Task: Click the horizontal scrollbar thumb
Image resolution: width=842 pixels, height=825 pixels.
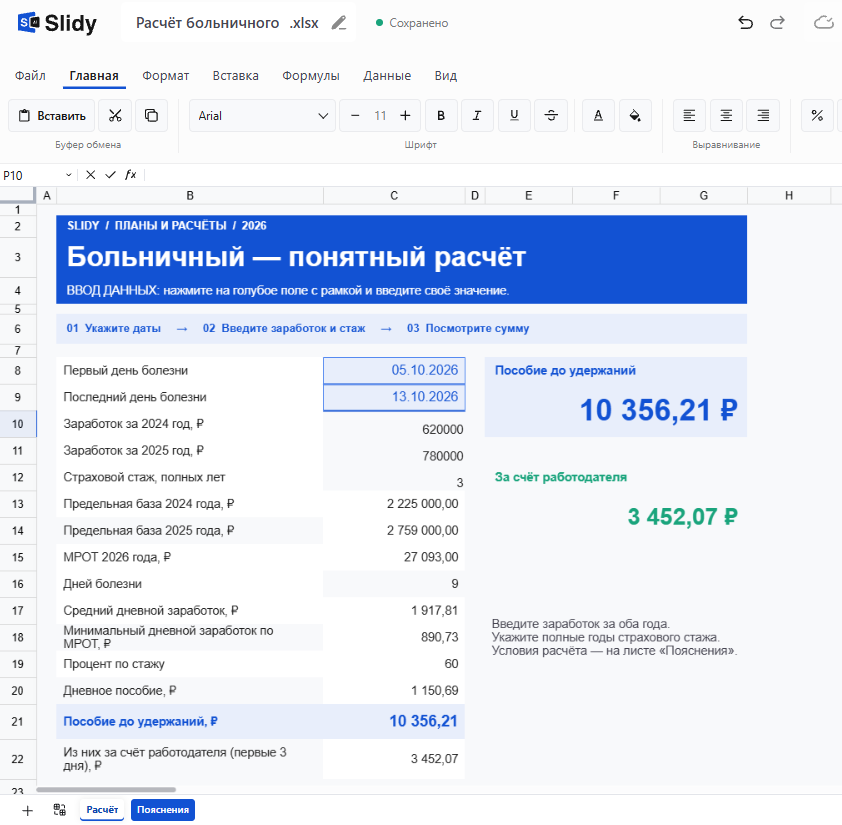Action: [x=106, y=790]
